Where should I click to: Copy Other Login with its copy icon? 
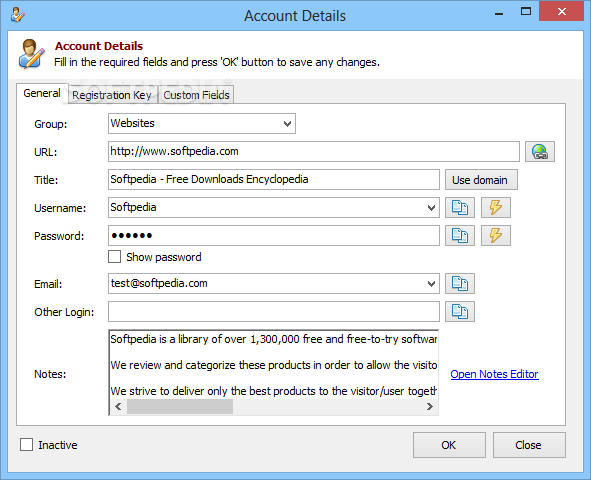(460, 312)
